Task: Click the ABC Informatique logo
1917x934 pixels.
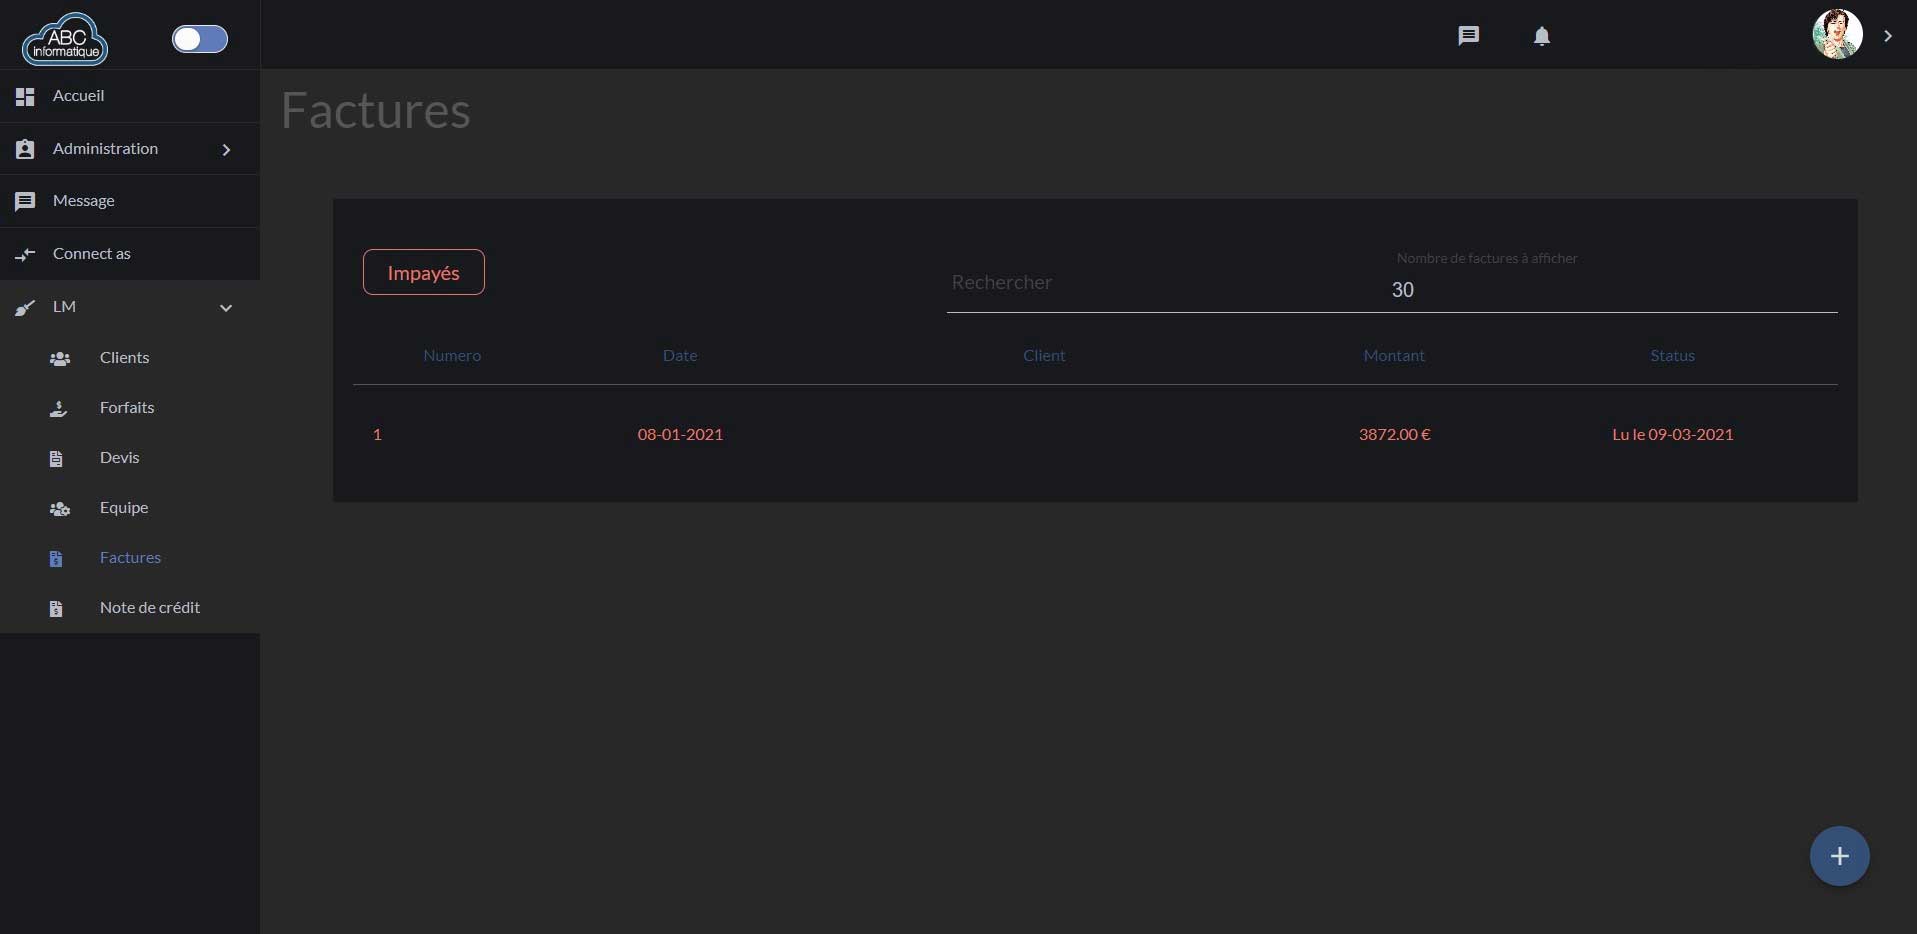Action: pos(65,40)
